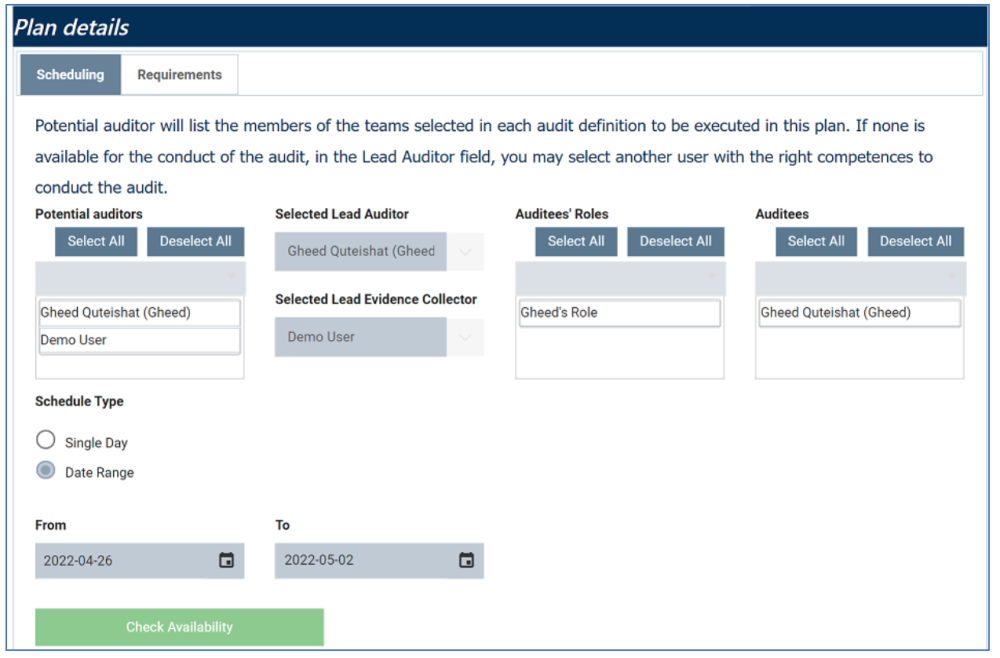Viewport: 1000px width, 658px height.
Task: Open the Auditees filter dropdown
Action: (860, 278)
